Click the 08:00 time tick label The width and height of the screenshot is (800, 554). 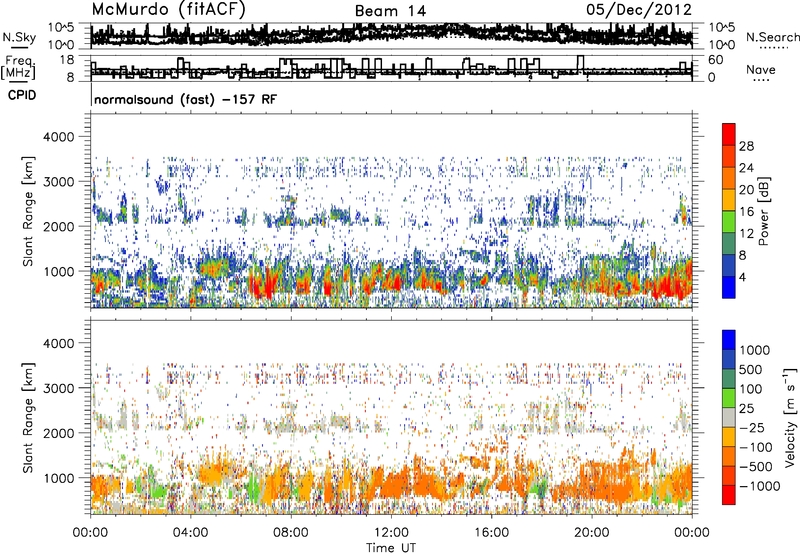tap(291, 533)
